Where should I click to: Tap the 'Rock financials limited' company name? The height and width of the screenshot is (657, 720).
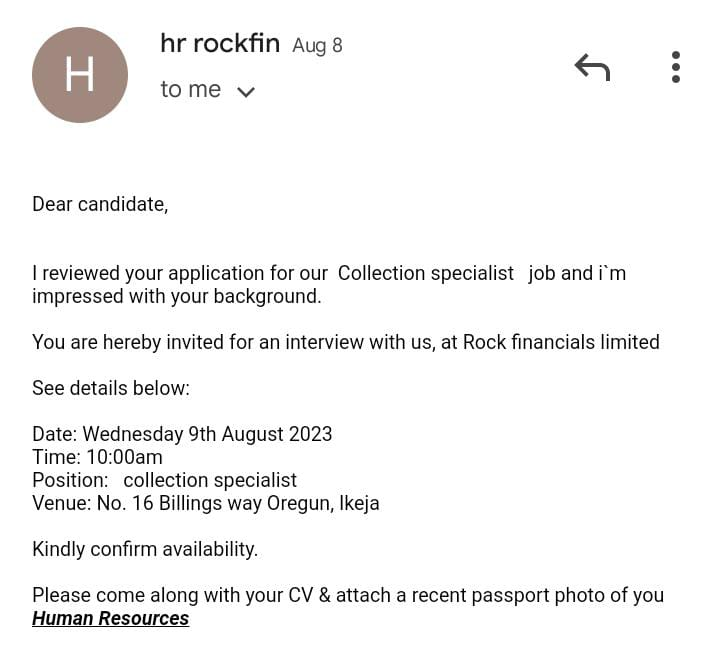(561, 342)
